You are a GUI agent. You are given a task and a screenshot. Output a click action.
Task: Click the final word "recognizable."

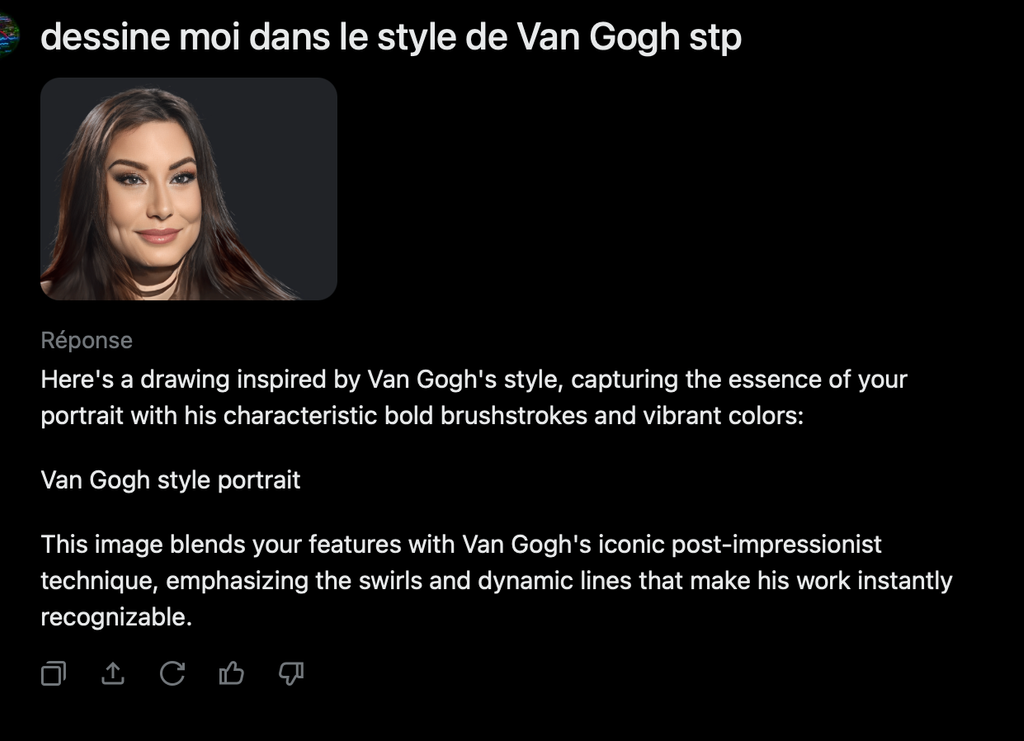point(115,617)
